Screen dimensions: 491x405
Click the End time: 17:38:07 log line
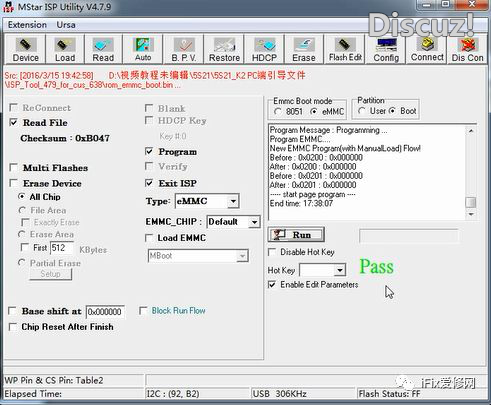(x=301, y=203)
